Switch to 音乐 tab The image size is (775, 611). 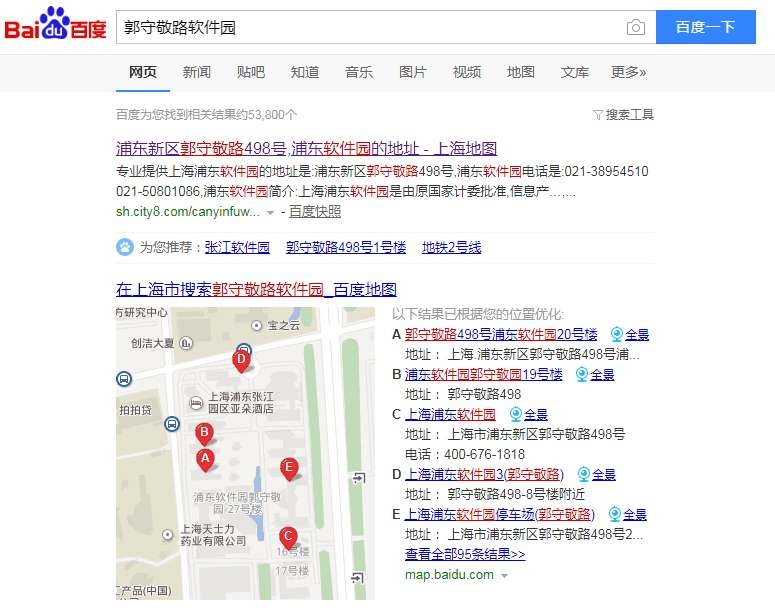pos(359,72)
